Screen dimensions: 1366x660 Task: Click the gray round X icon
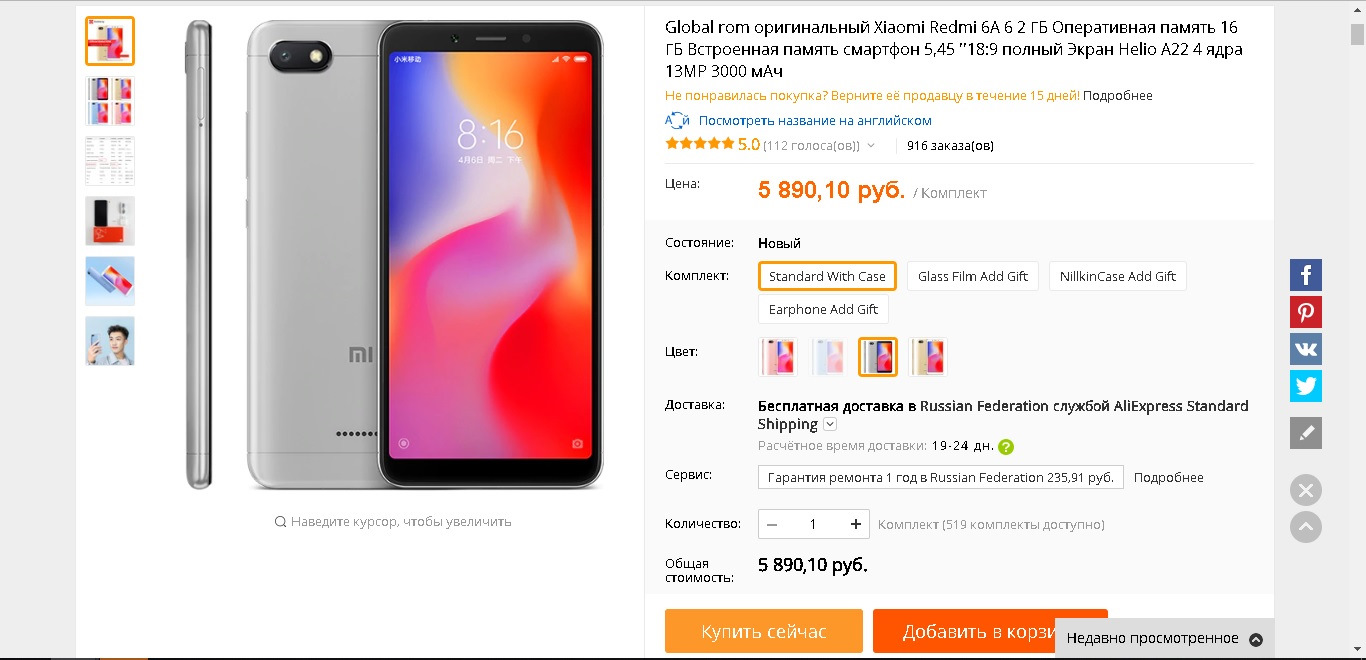[x=1306, y=491]
